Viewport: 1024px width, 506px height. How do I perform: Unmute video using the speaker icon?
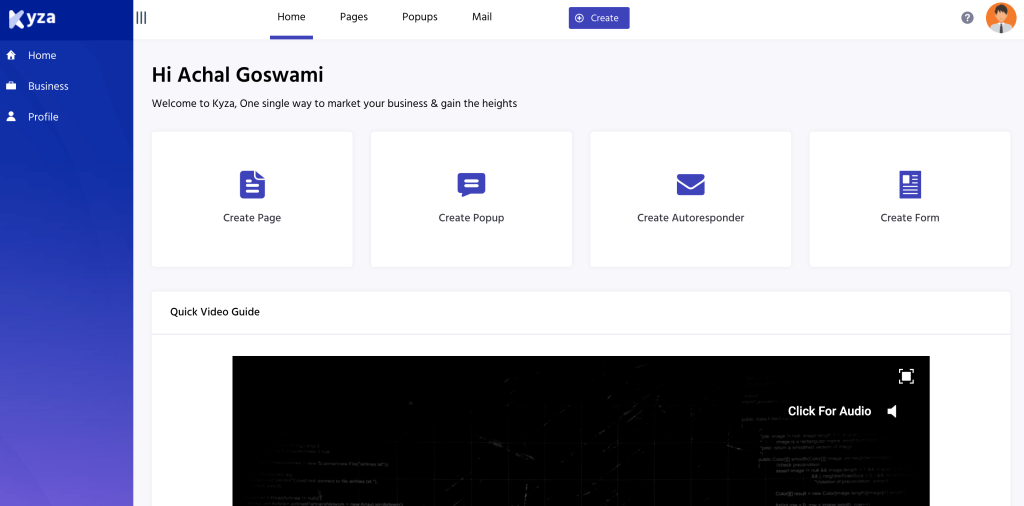point(892,411)
